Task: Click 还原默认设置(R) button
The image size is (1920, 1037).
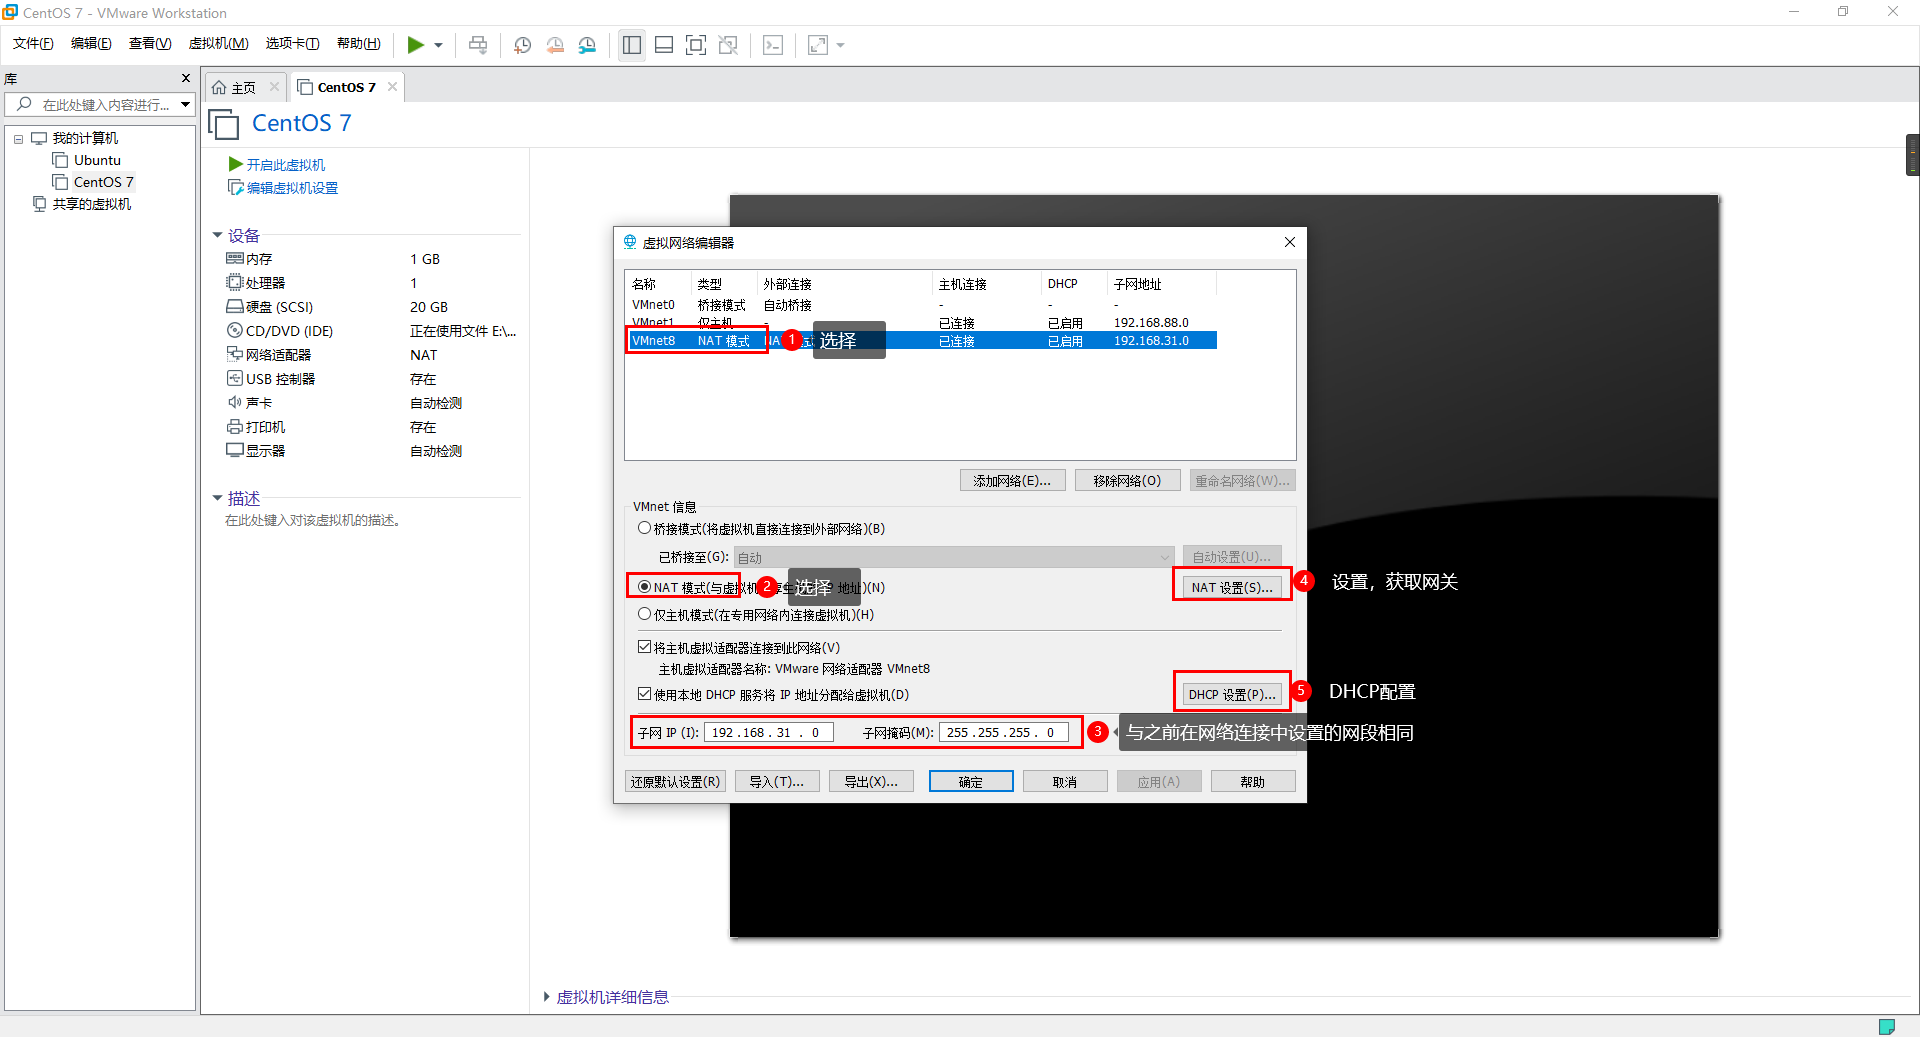Action: coord(675,781)
